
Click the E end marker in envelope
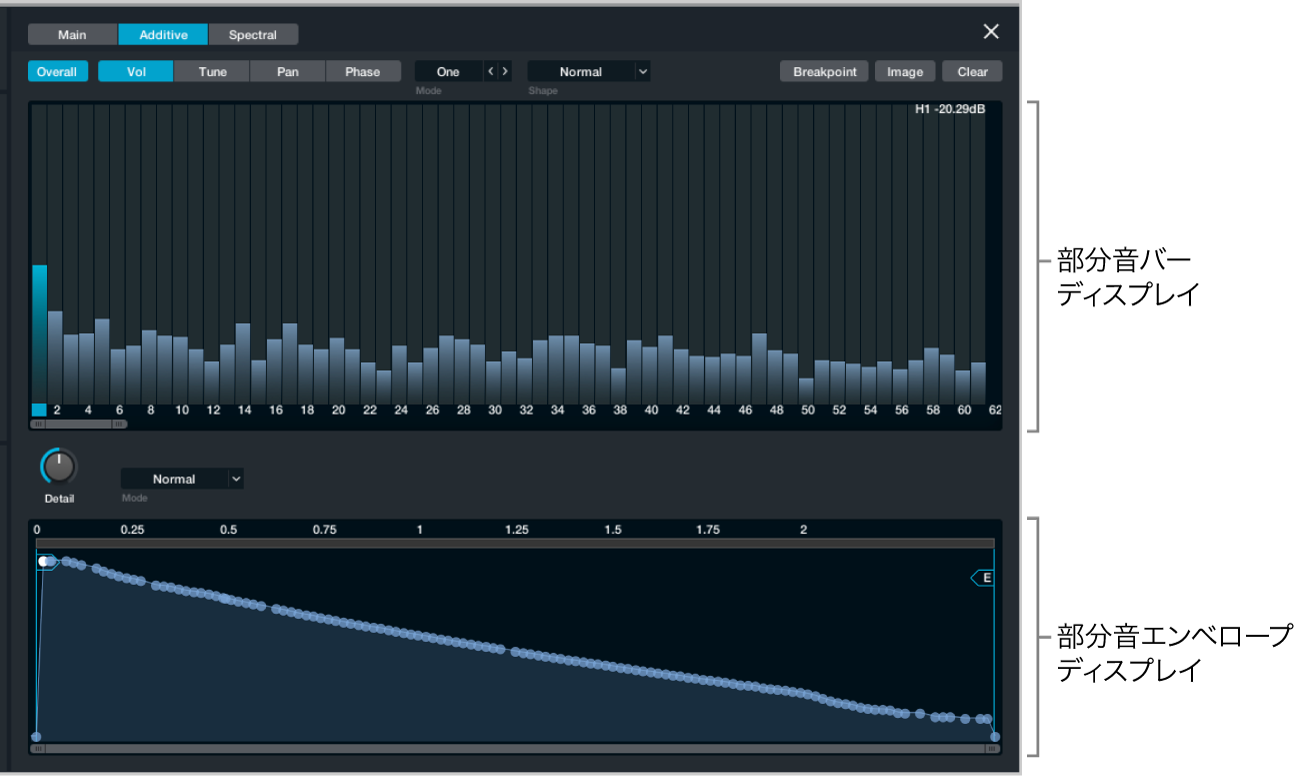point(983,578)
